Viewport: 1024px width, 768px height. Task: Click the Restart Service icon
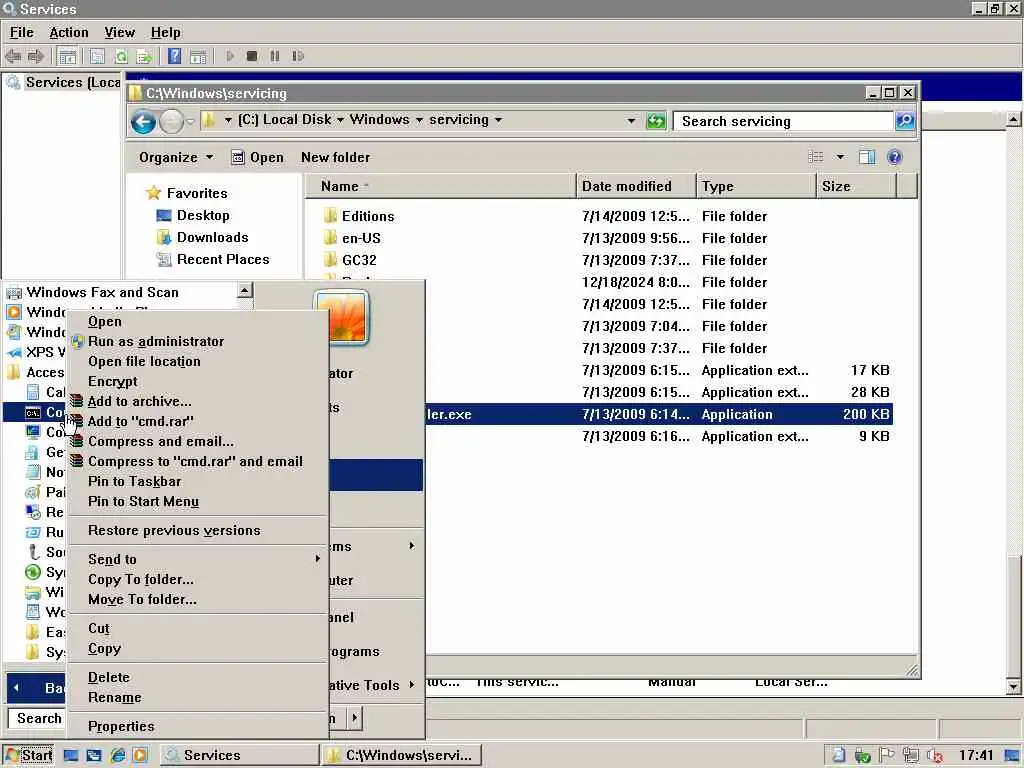click(298, 56)
